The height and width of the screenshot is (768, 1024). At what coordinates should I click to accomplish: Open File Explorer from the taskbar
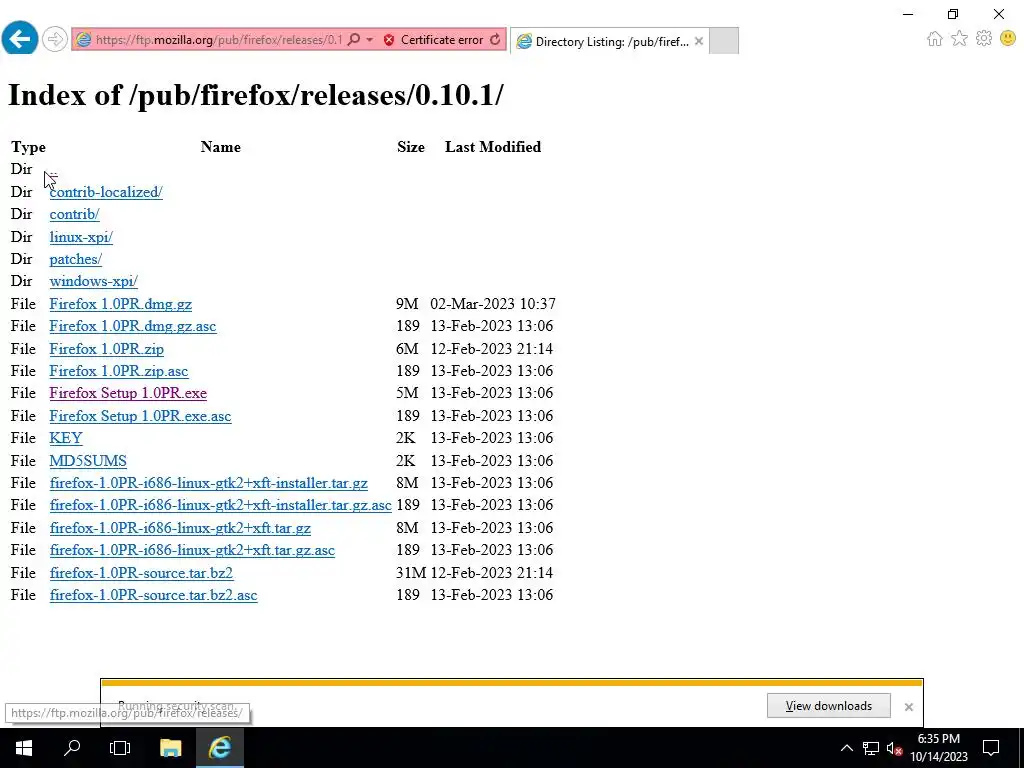point(170,748)
